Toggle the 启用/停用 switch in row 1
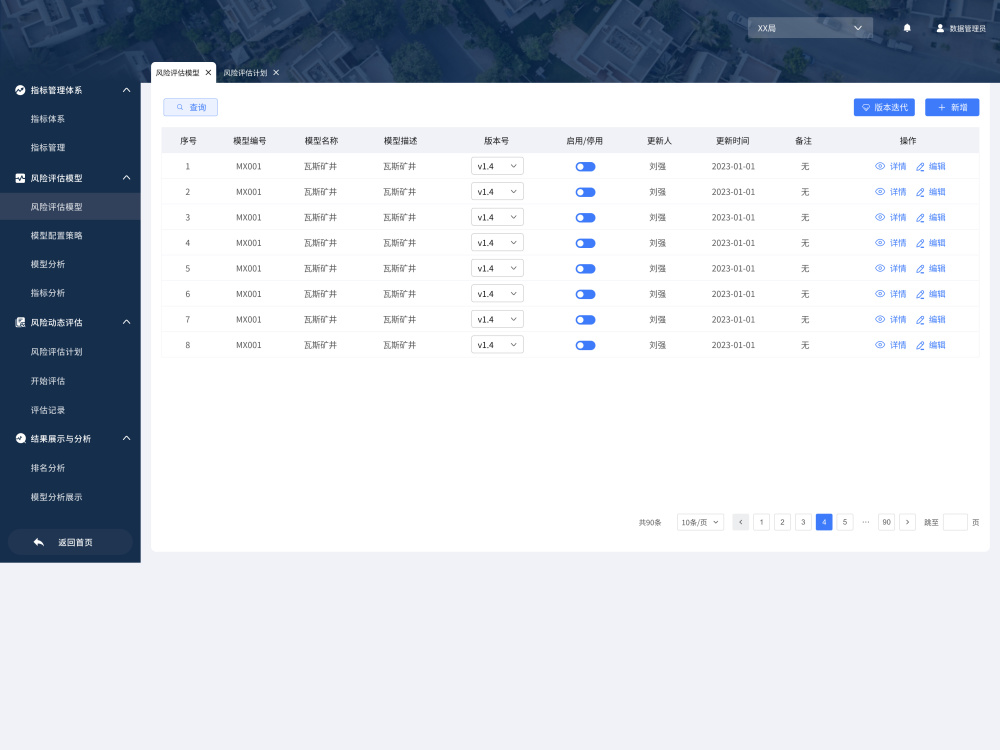 [x=585, y=166]
